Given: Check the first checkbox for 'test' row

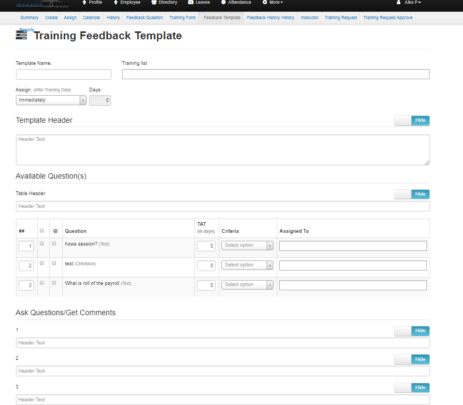Looking at the screenshot, I should click(42, 263).
